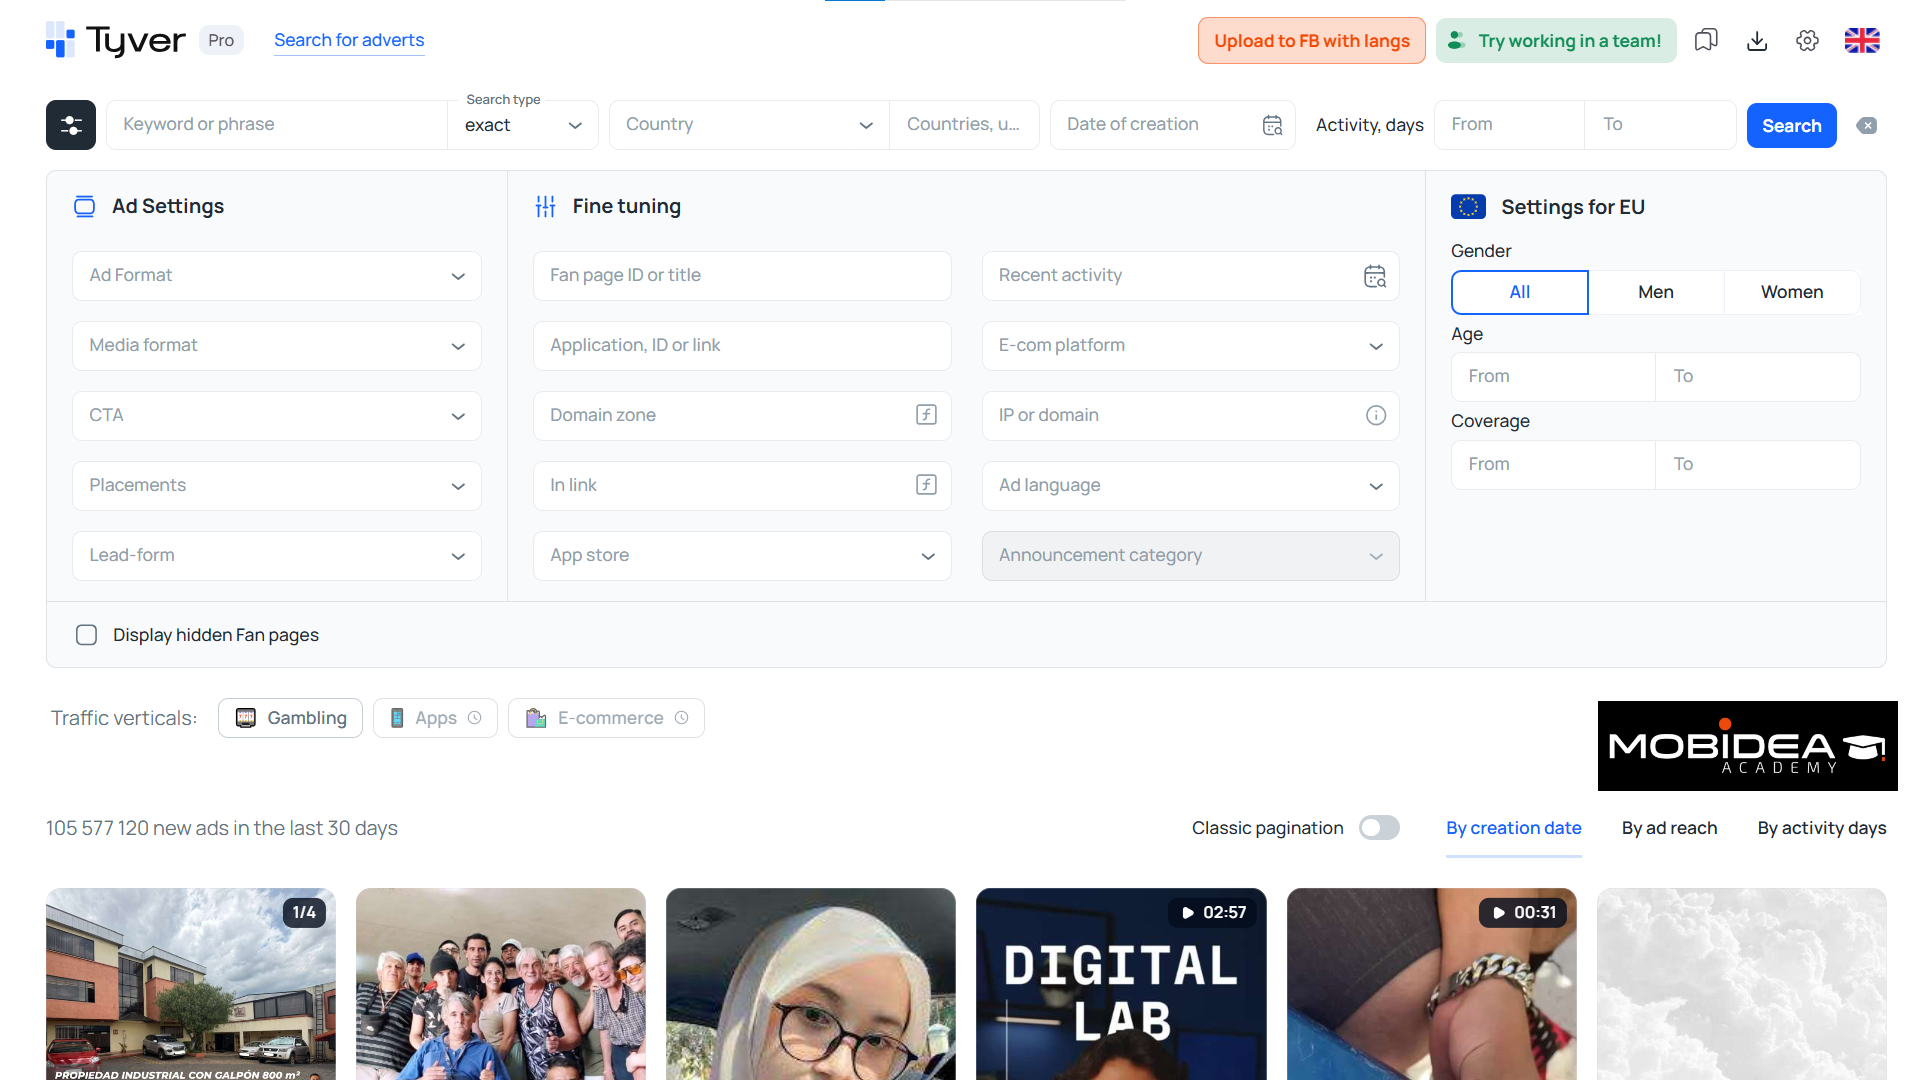Expand the Ad Format dropdown
1920x1080 pixels.
point(276,275)
